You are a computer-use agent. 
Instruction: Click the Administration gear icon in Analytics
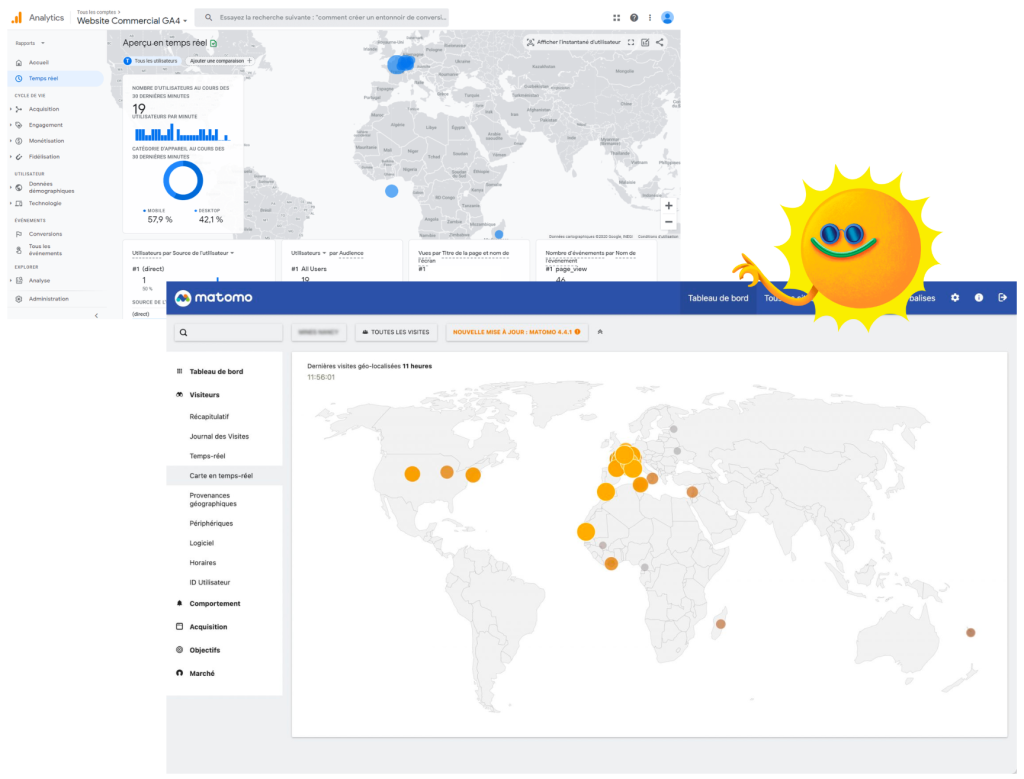tap(19, 299)
